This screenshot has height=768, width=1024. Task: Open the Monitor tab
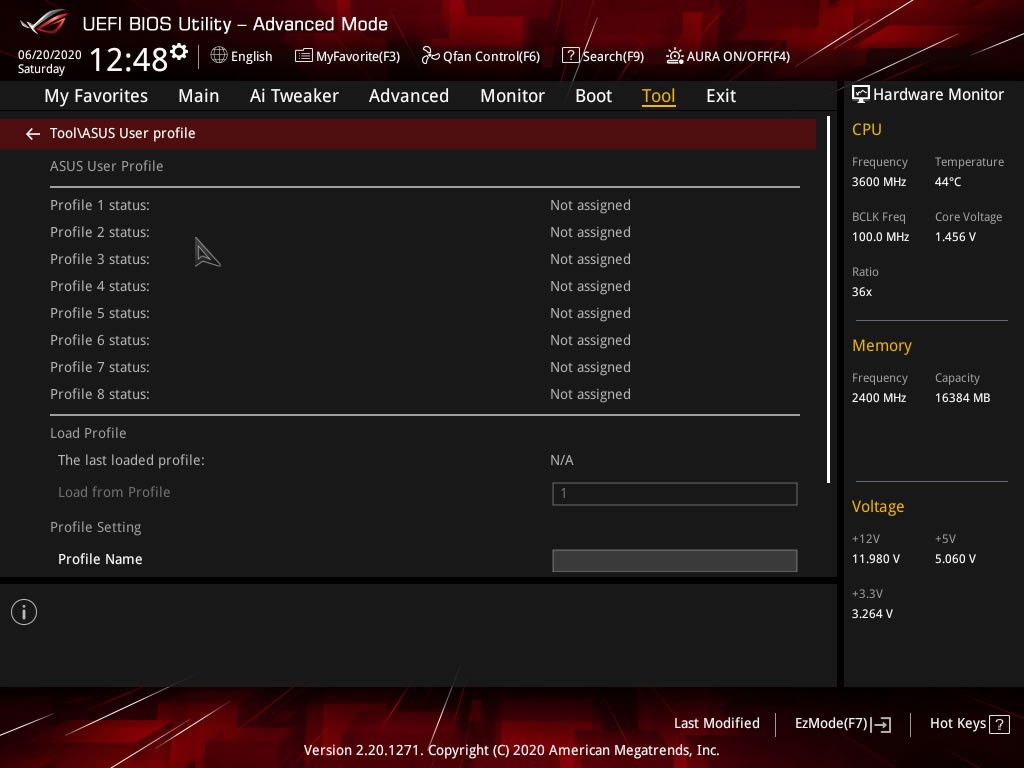tap(512, 96)
